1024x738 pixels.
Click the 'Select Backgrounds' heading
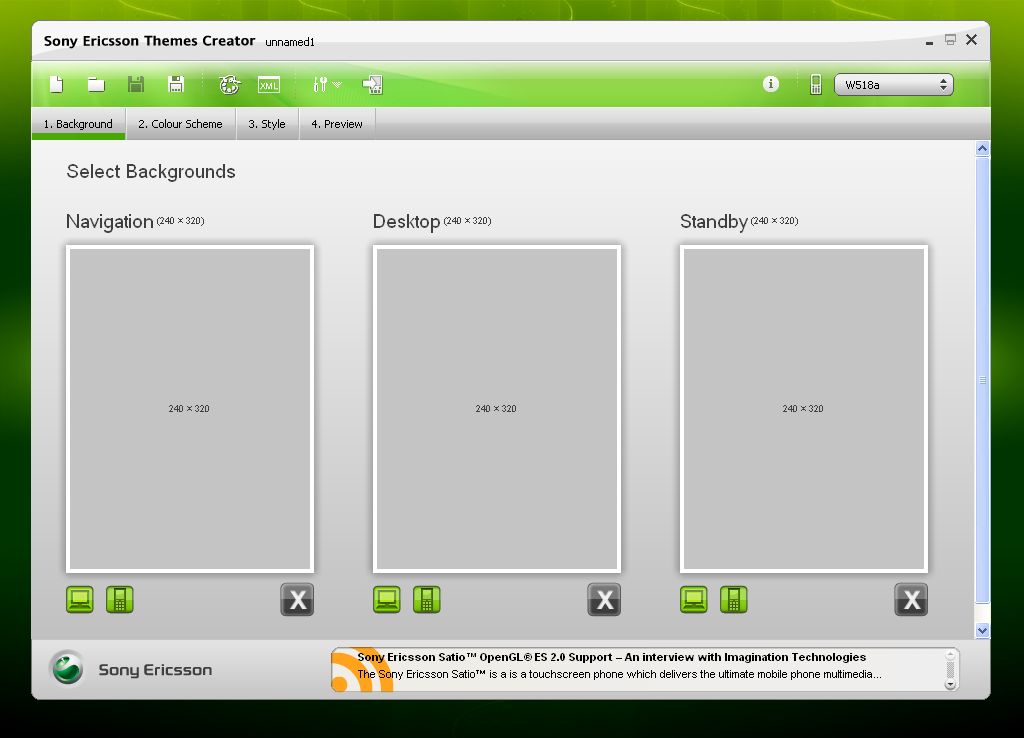(x=151, y=172)
